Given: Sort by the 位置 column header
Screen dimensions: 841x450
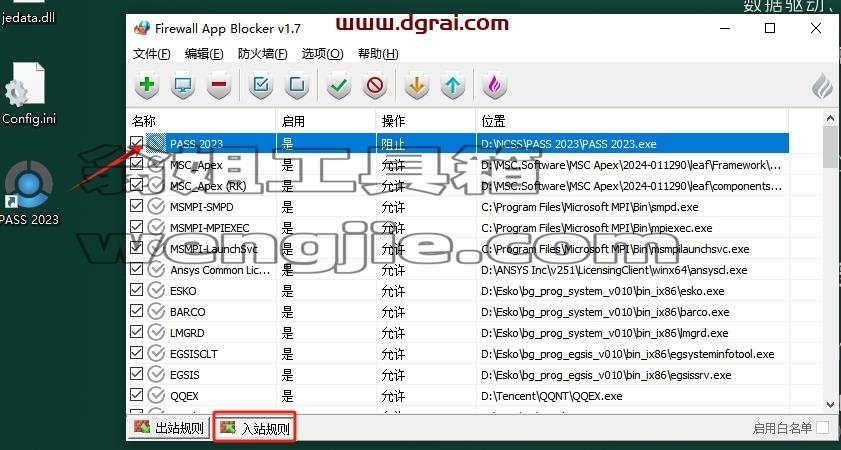Looking at the screenshot, I should pos(632,121).
